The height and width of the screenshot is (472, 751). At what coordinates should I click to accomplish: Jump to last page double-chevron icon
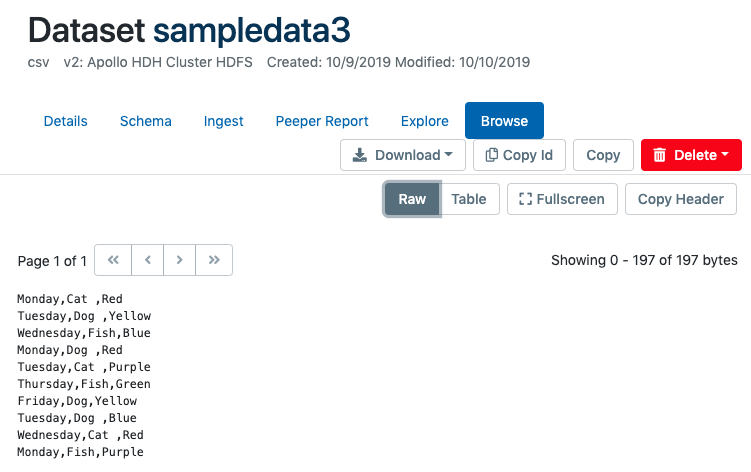pyautogui.click(x=214, y=260)
